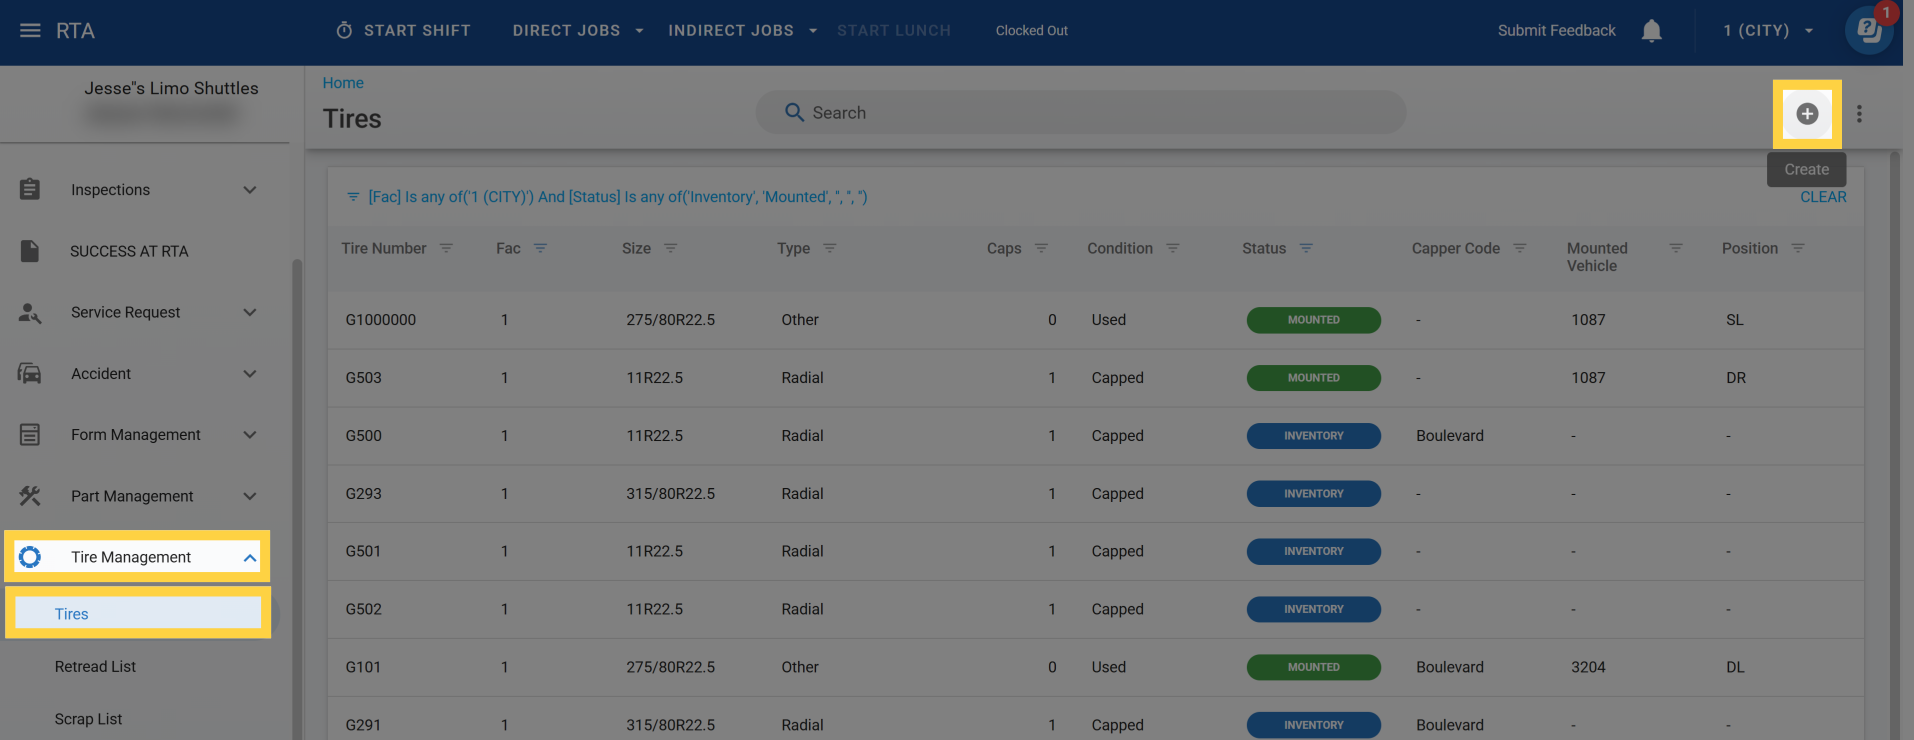Open the help chat icon
Viewport: 1914px width, 740px height.
coord(1868,31)
